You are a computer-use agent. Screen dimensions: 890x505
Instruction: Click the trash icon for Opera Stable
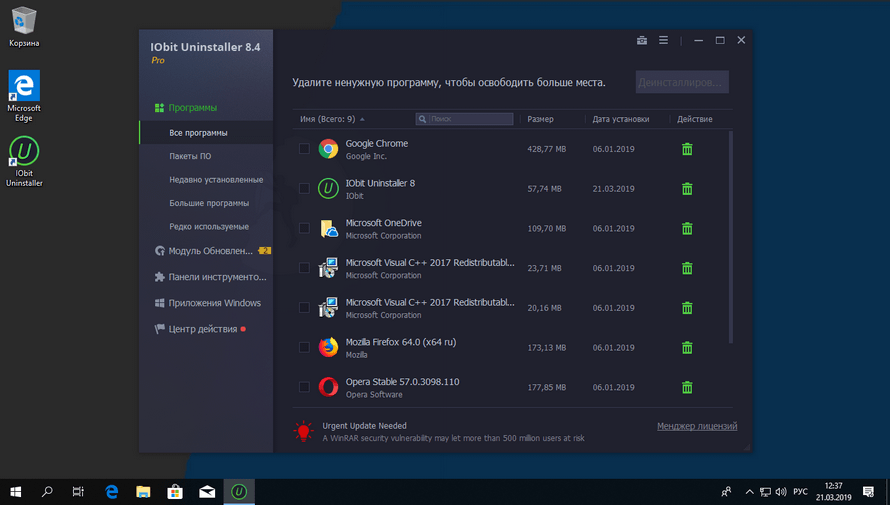(x=687, y=388)
